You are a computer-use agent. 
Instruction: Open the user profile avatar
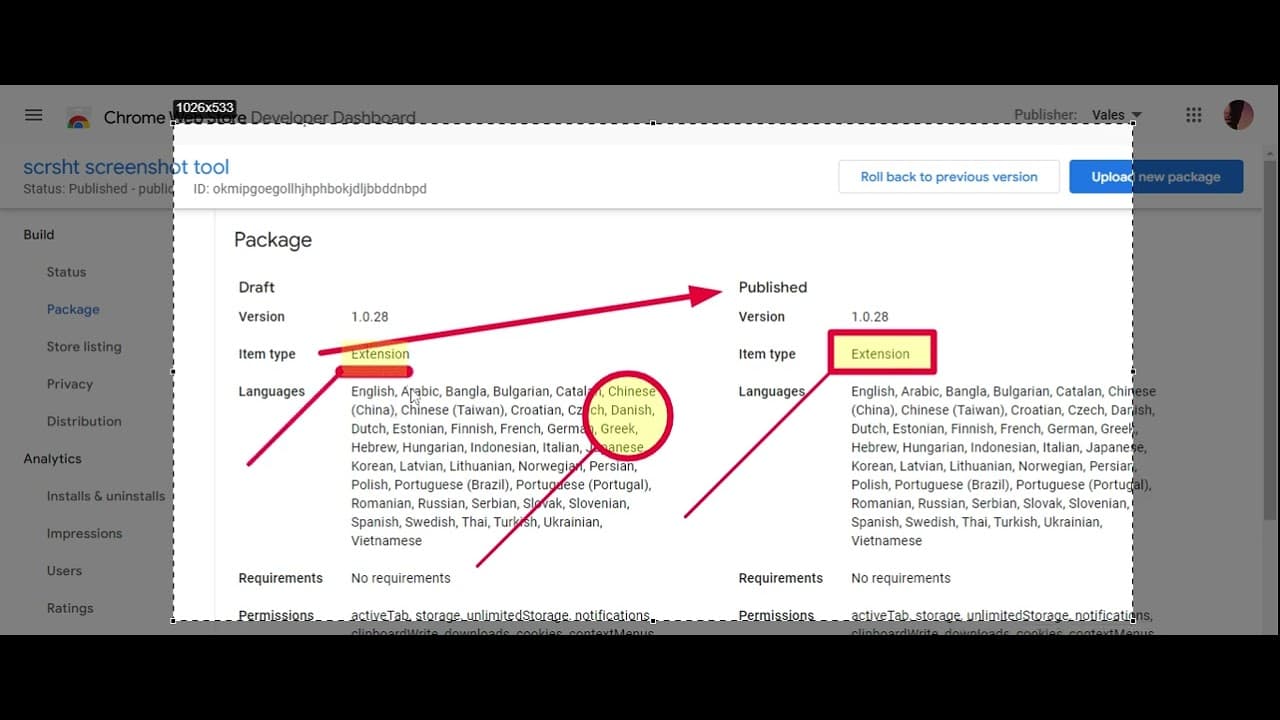tap(1239, 115)
